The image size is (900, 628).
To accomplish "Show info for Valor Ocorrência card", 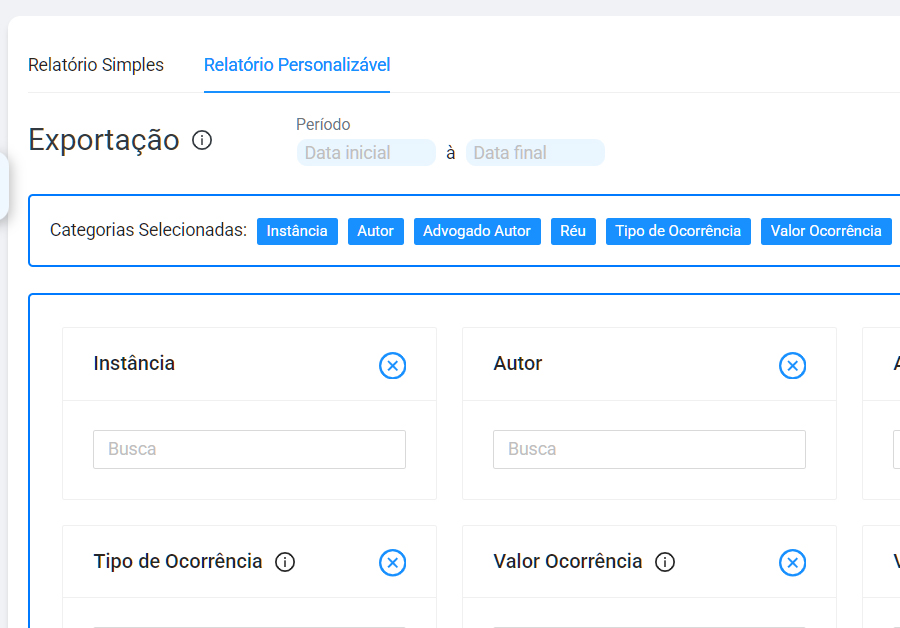I will [x=665, y=562].
